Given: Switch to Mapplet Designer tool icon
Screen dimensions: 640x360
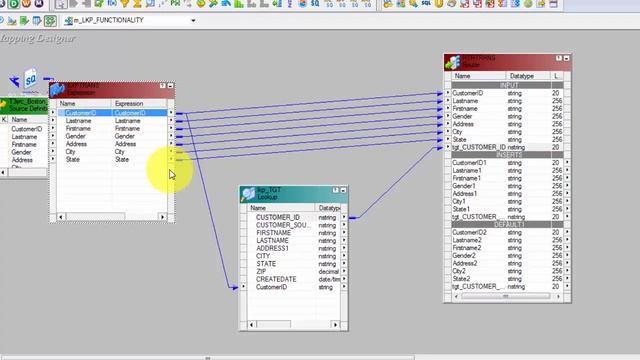Looking at the screenshot, I should click(x=37, y=20).
